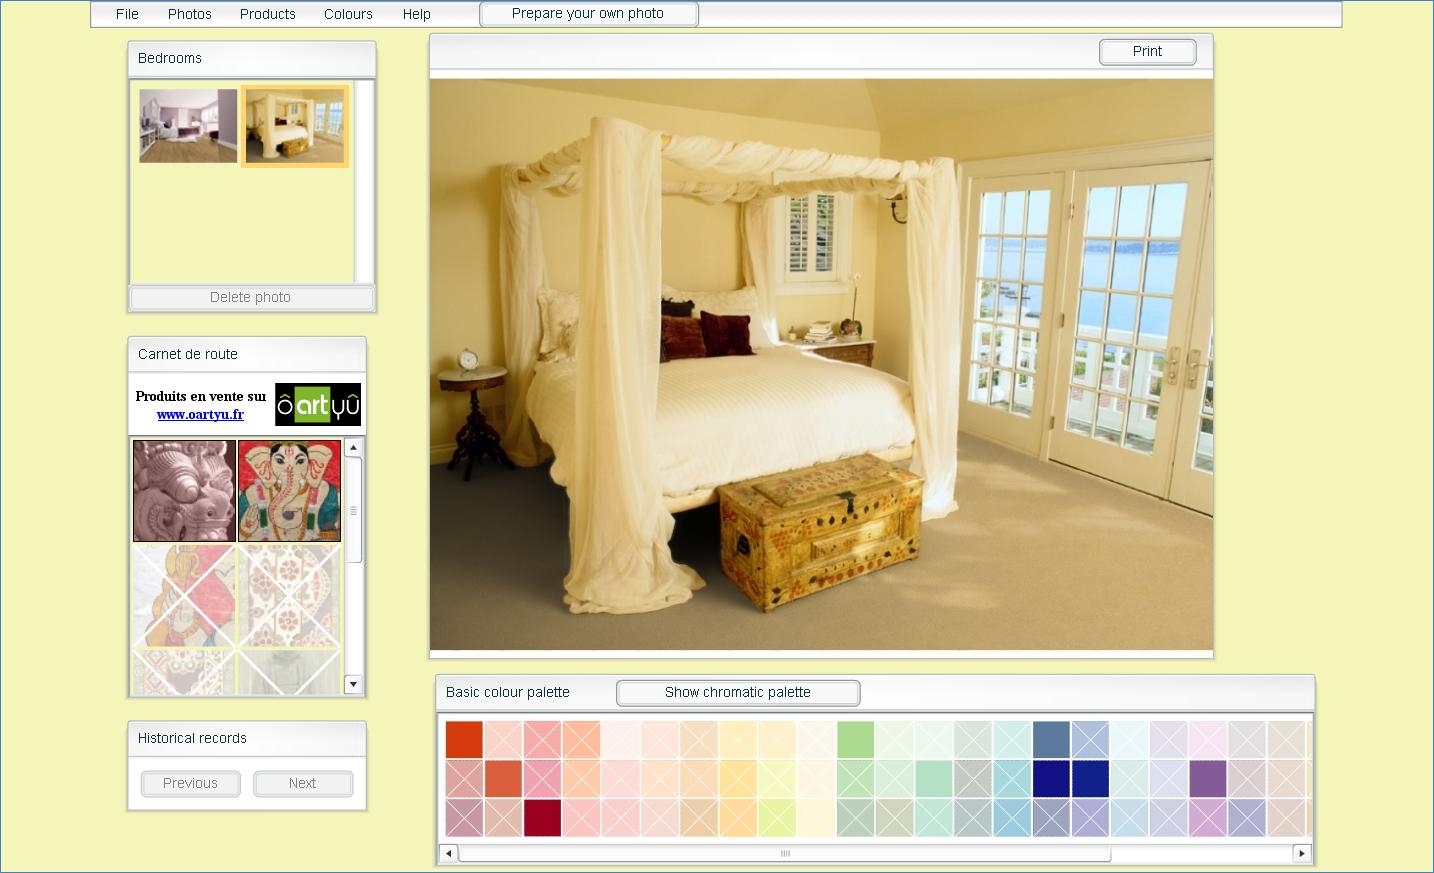Click the Basic colour palette label
The height and width of the screenshot is (873, 1434).
[x=508, y=692]
